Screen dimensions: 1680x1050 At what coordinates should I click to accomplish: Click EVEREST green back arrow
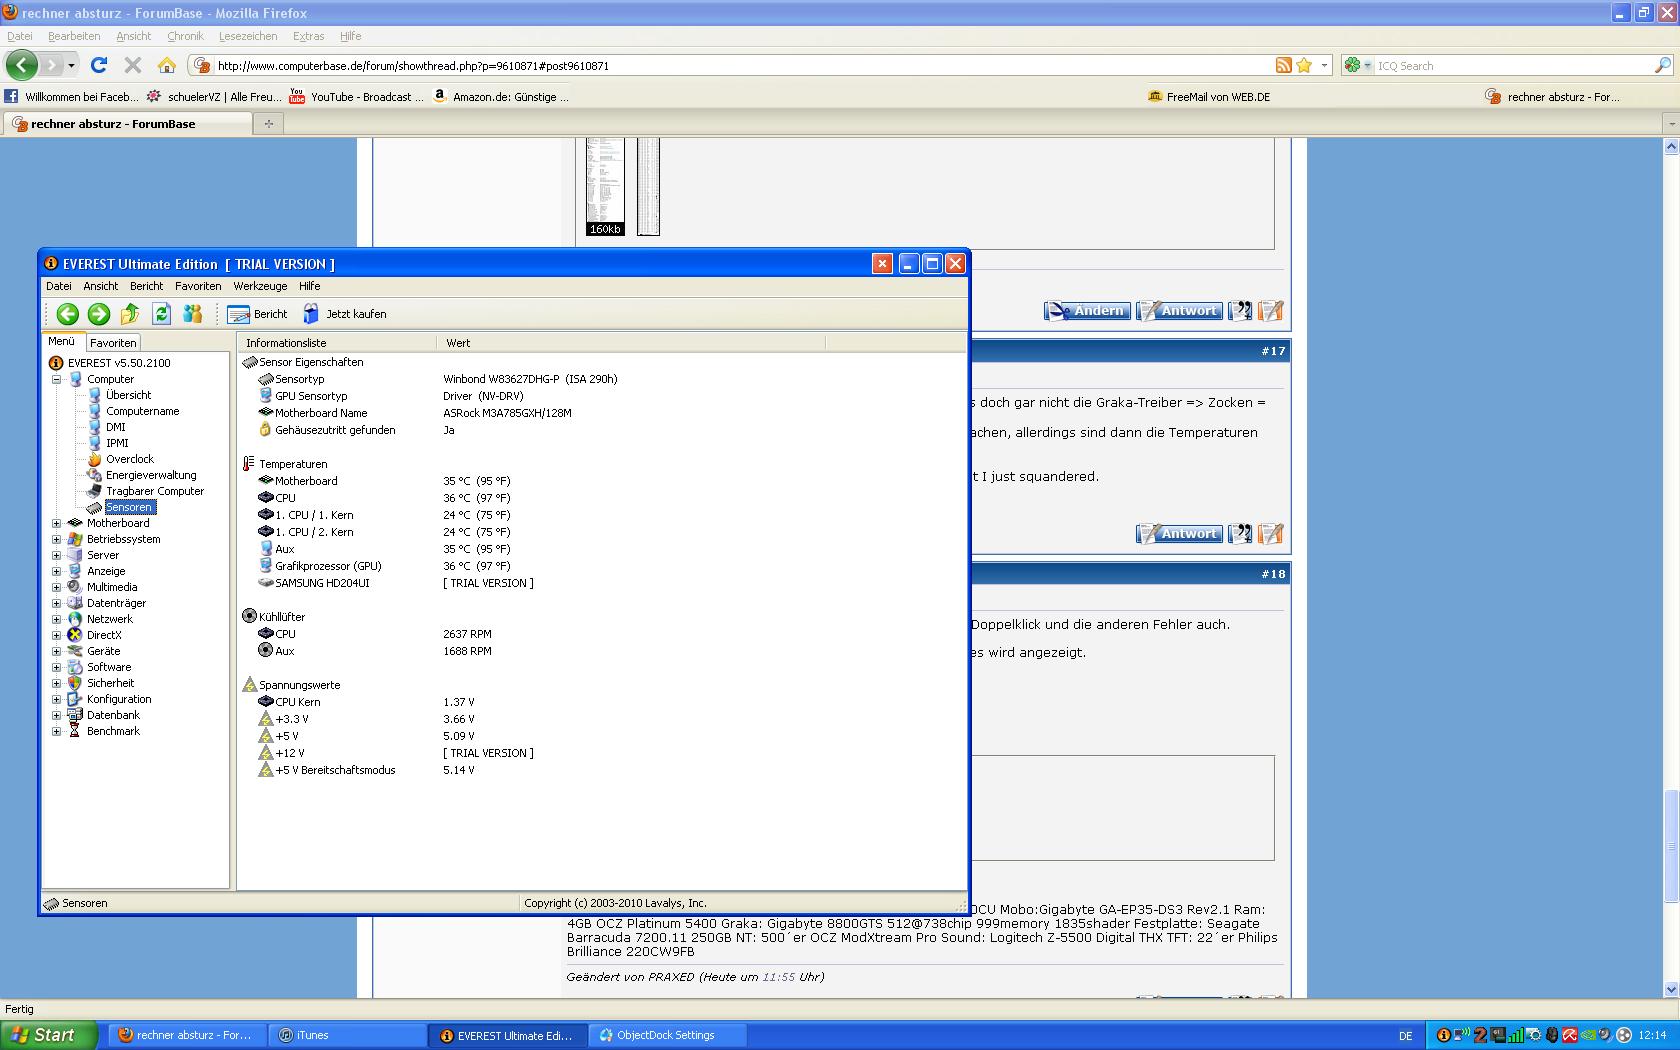[67, 314]
